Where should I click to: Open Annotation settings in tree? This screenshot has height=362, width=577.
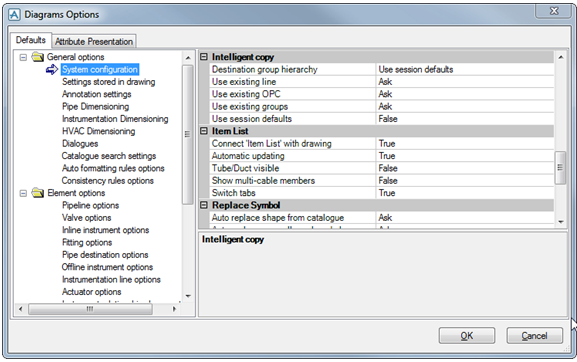click(97, 94)
